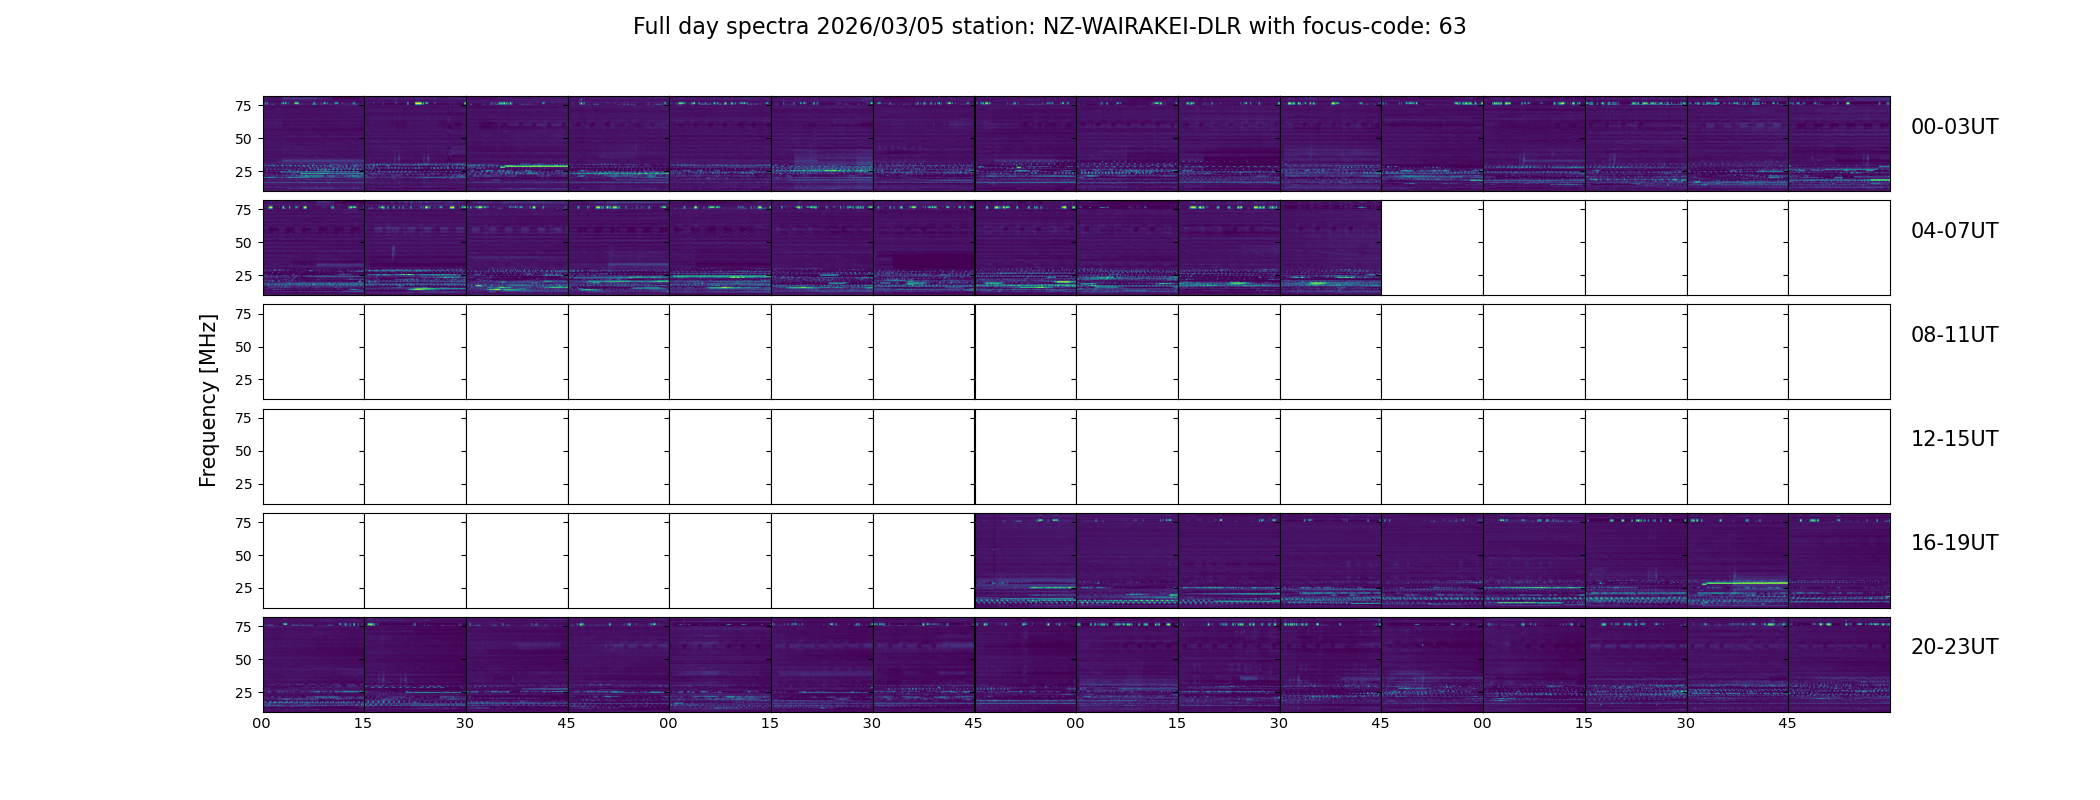Select the 16-19UT row label

tap(1954, 543)
